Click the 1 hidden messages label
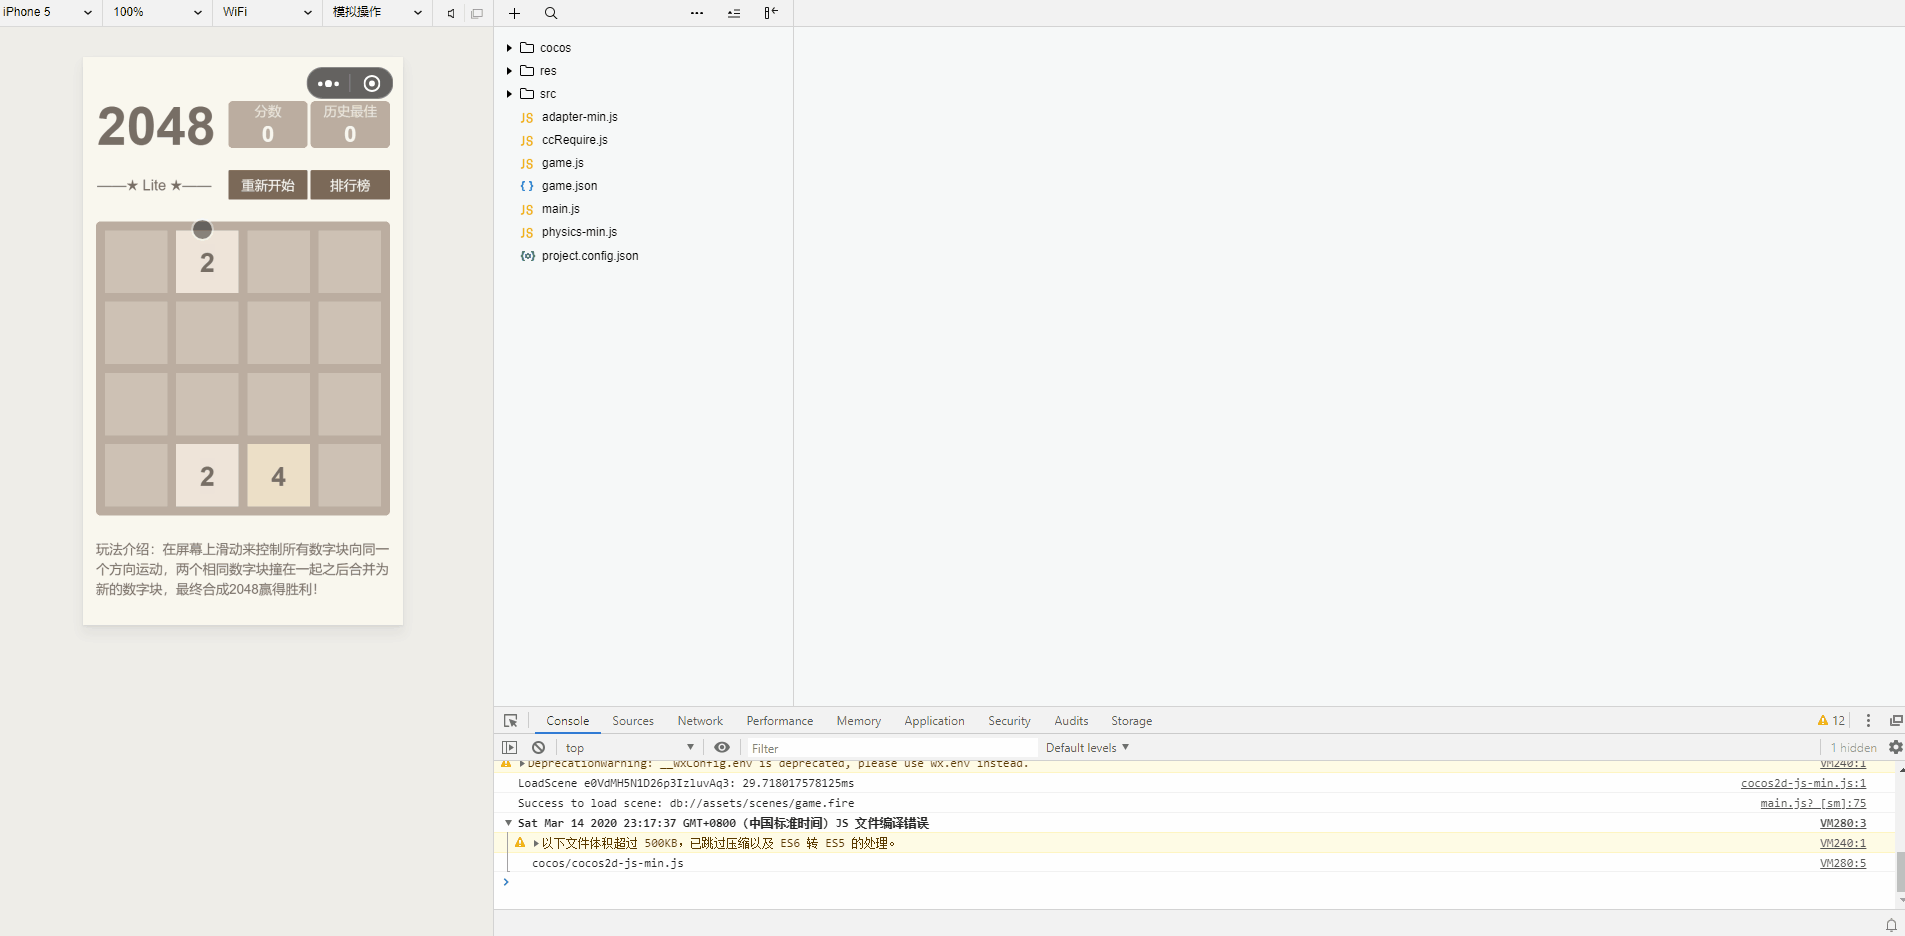The width and height of the screenshot is (1905, 936). pos(1853,748)
